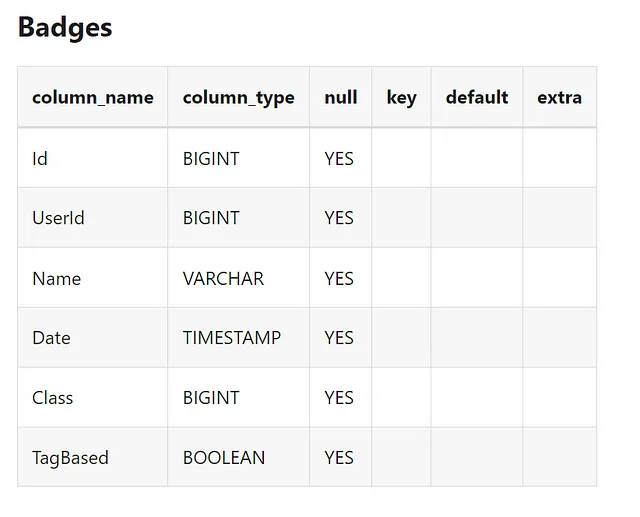Screen dimensions: 640x517
Task: Click the BOOLEAN type cell
Action: (x=238, y=457)
